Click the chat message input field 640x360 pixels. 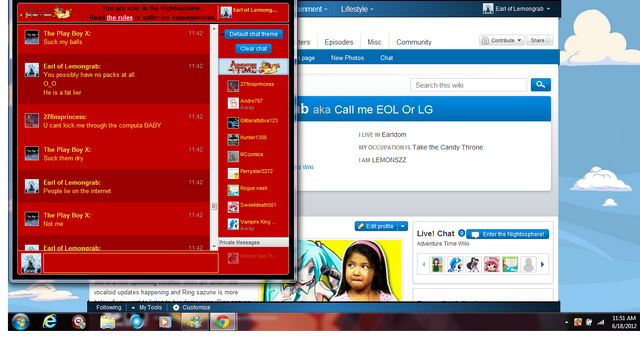click(x=131, y=263)
